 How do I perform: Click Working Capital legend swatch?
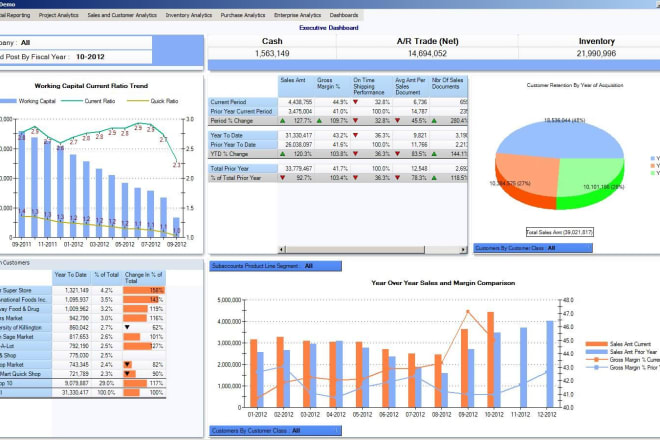tap(8, 101)
